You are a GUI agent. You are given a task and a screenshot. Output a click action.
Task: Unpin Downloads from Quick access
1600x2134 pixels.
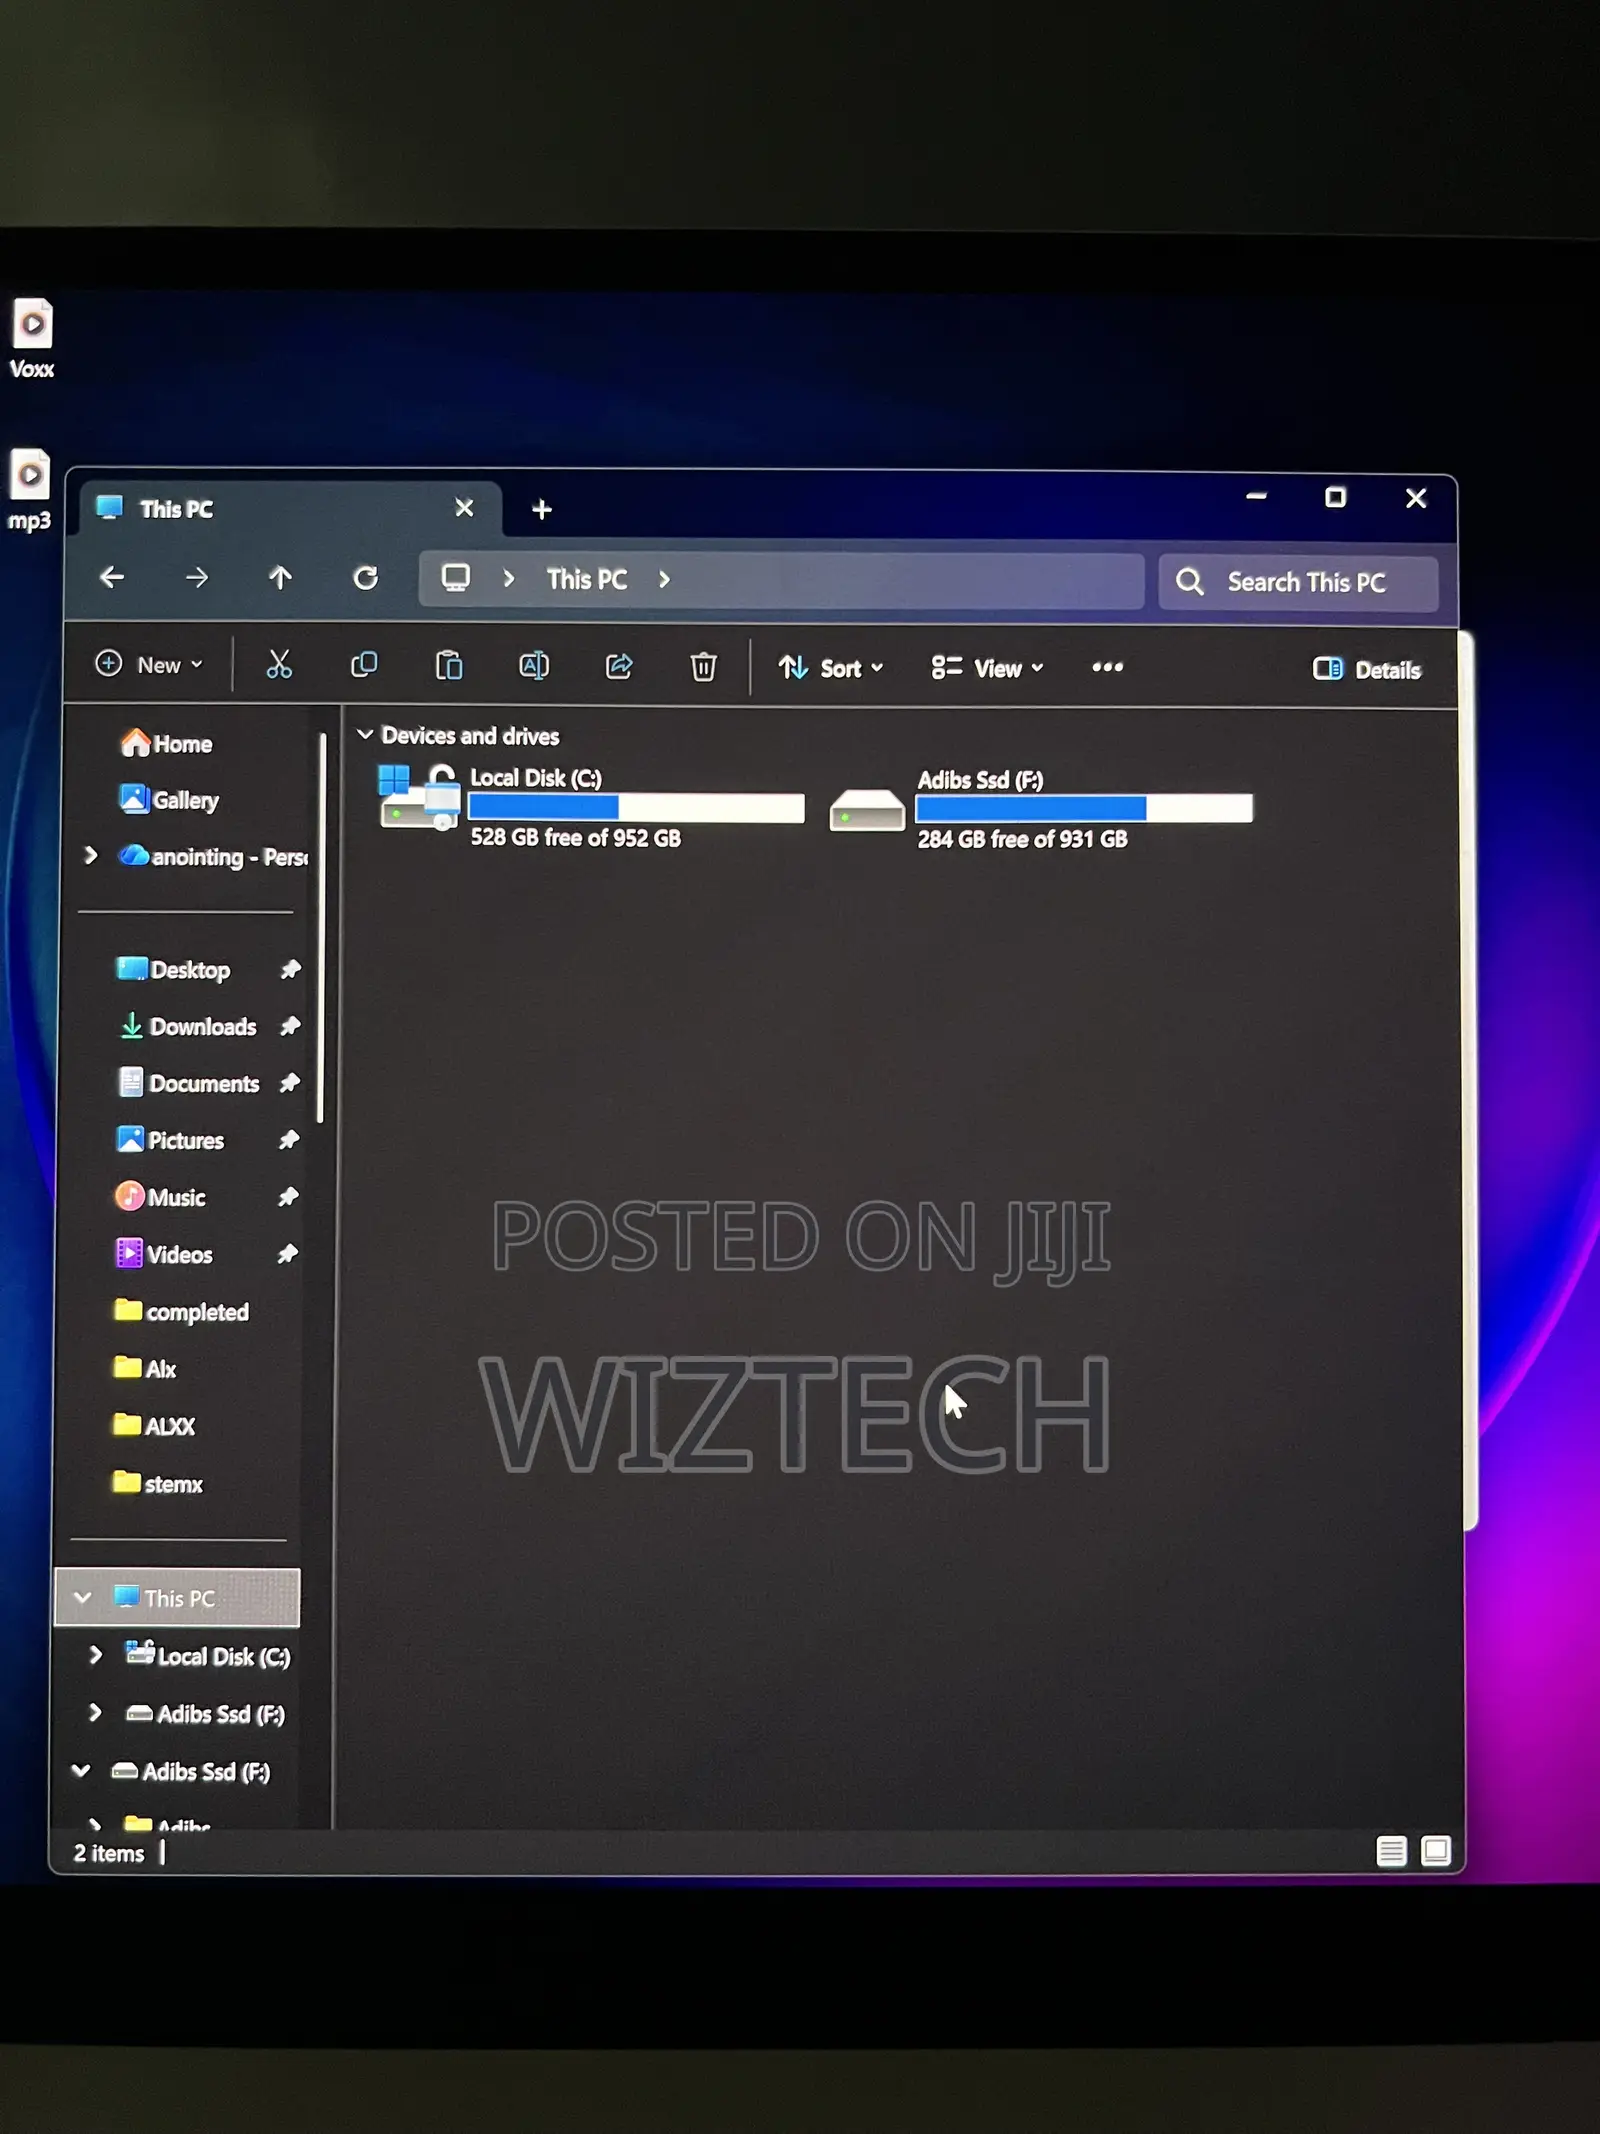click(x=290, y=1026)
